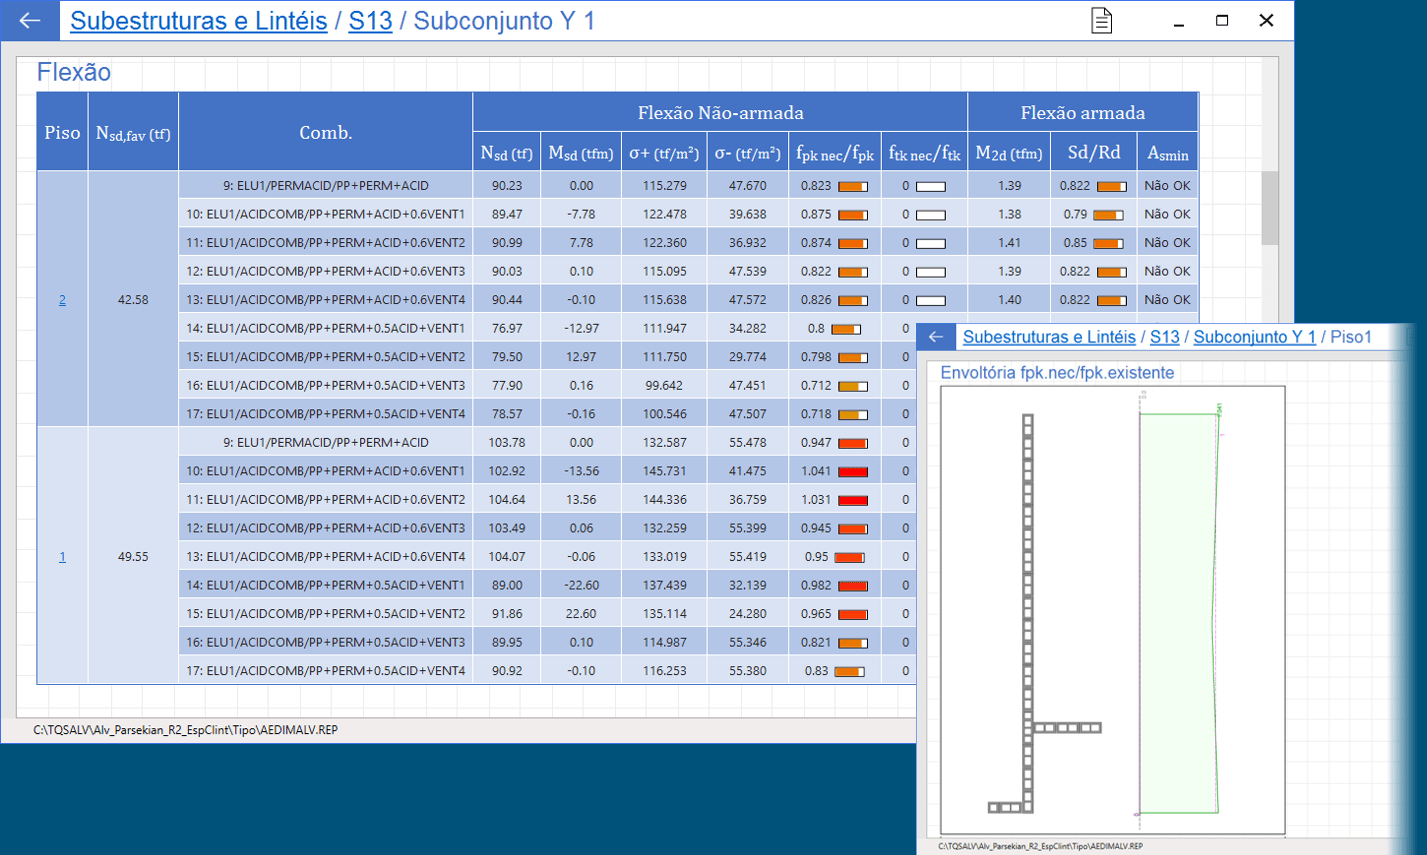Select row 9: ELU1/PERMACID with Nsd 90.23
Image resolution: width=1427 pixels, height=855 pixels.
[325, 185]
